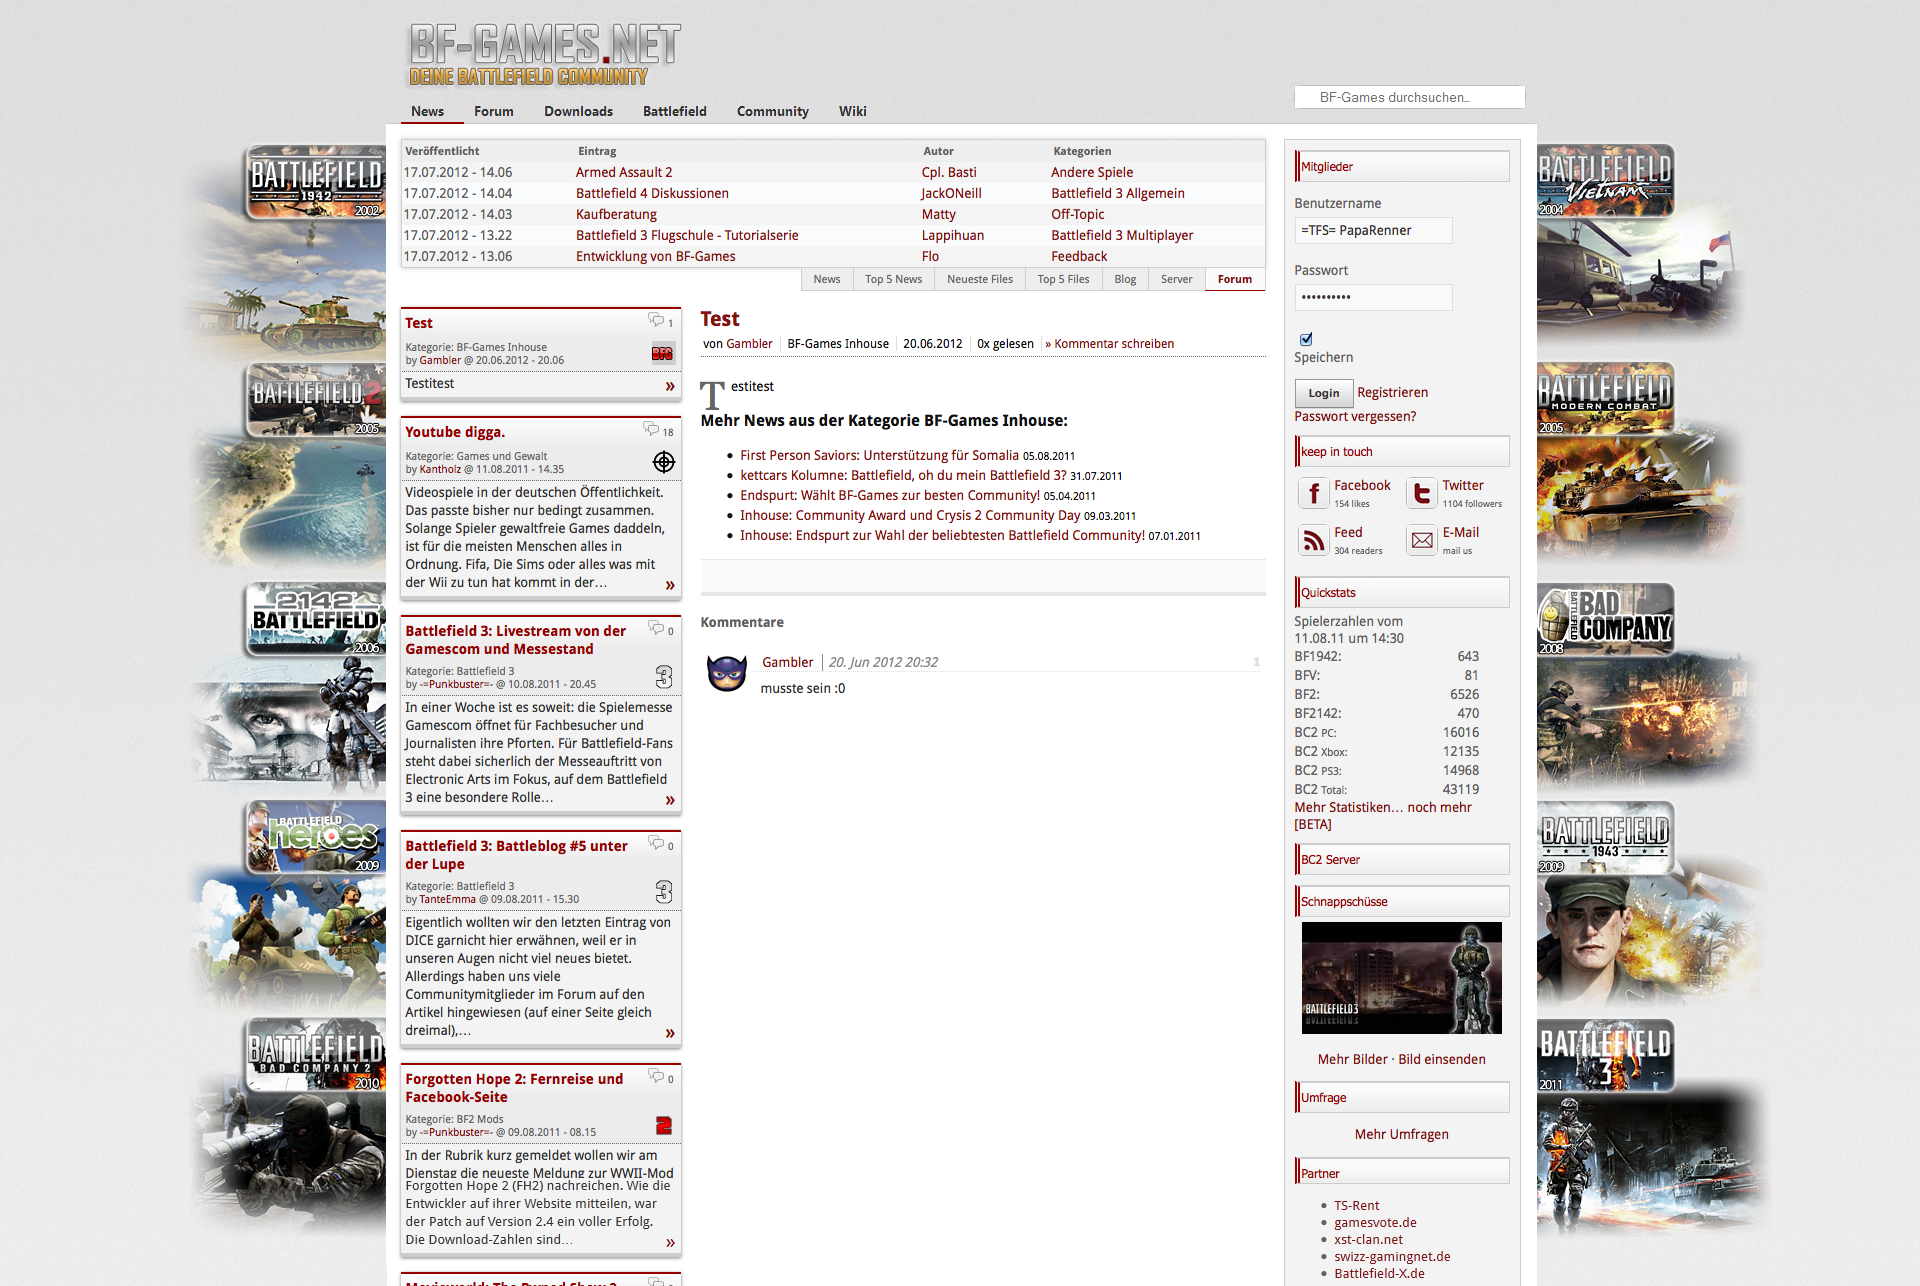Switch to the Neueste Files tab

[x=980, y=279]
